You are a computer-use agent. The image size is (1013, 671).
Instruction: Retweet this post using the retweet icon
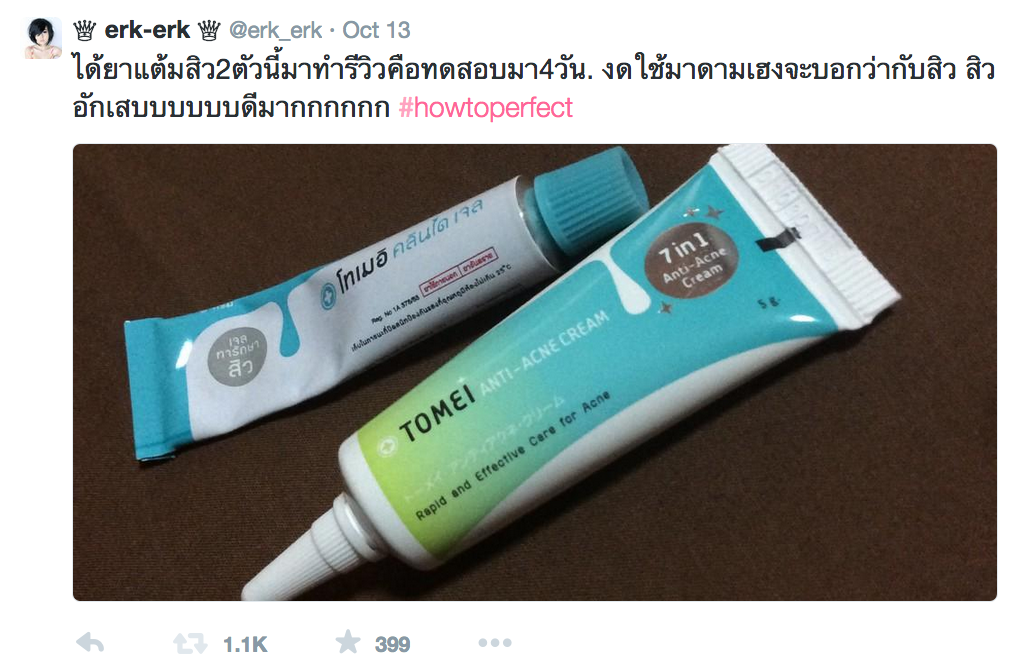point(190,643)
